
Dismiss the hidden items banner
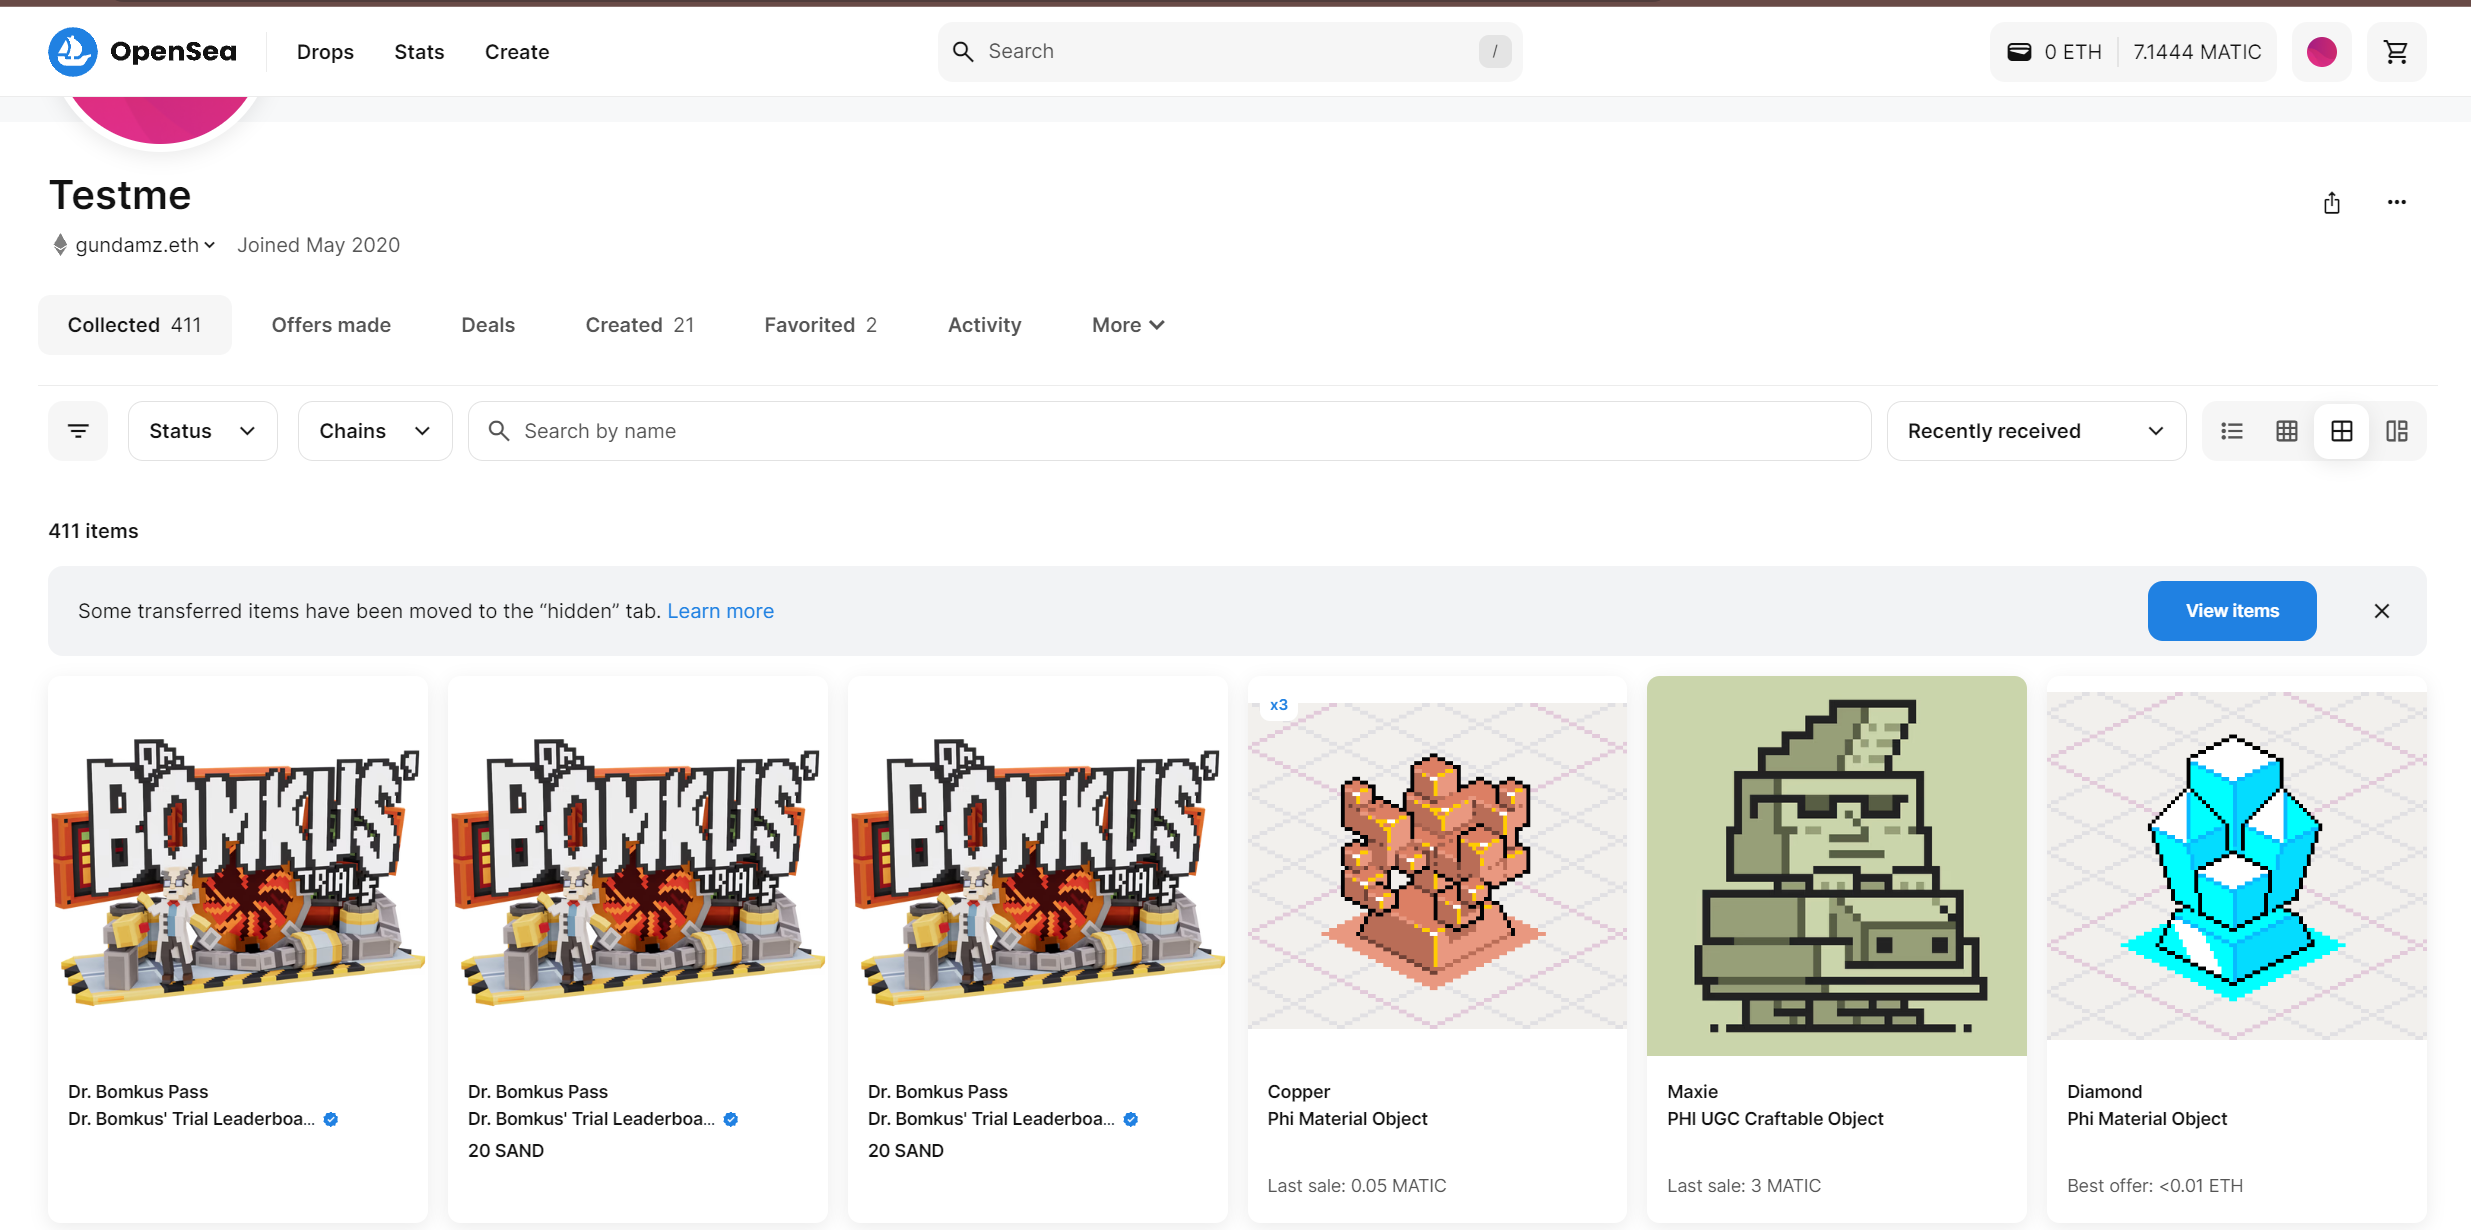click(x=2381, y=611)
